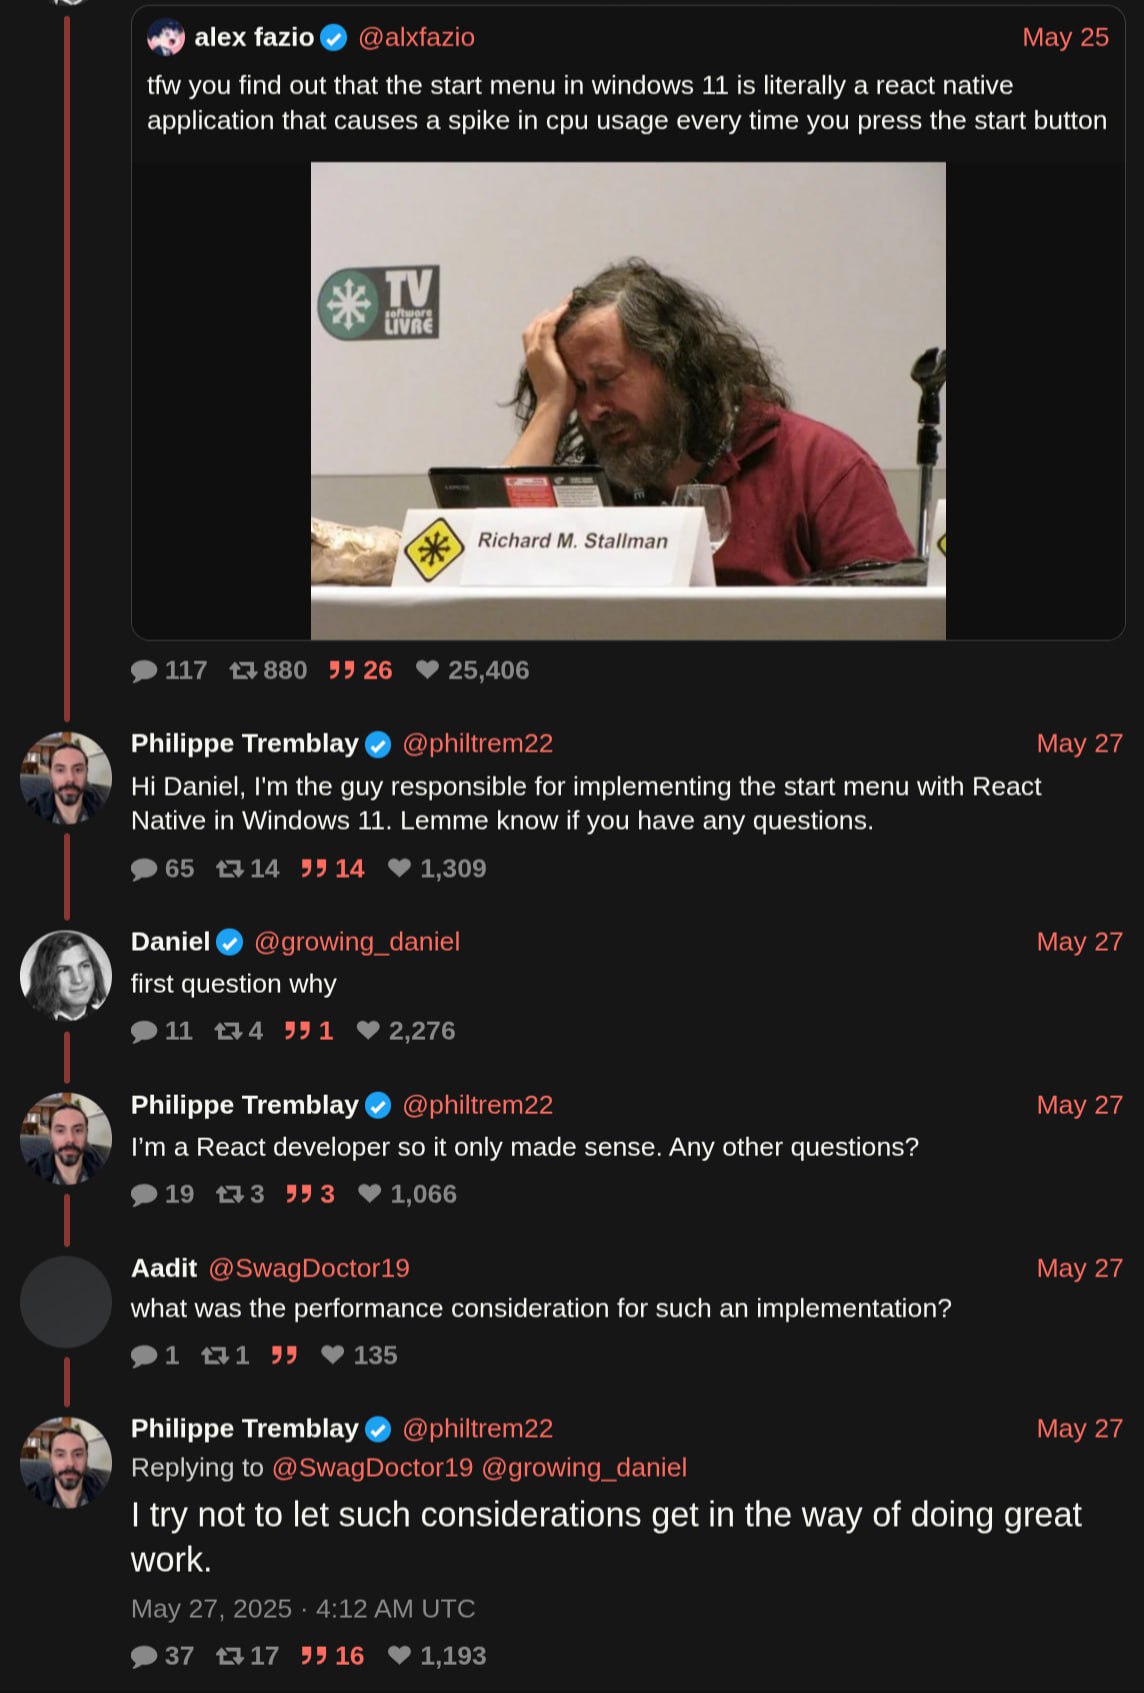Open the Richard M. Stallman image
The width and height of the screenshot is (1144, 1693).
click(628, 400)
